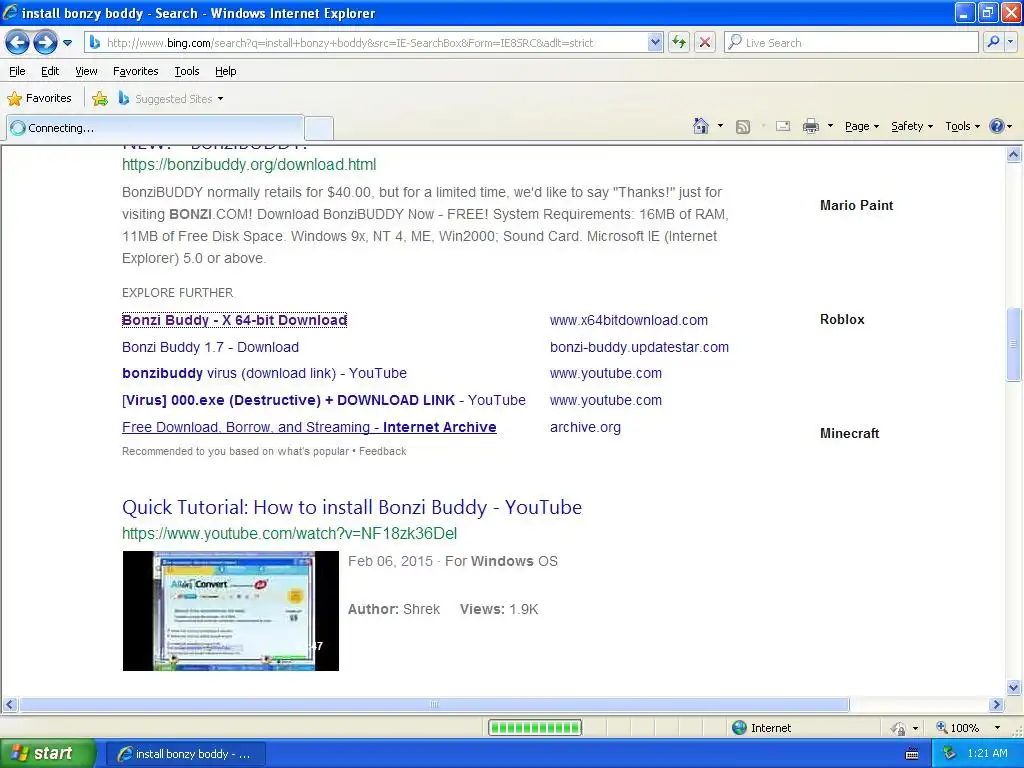Click vertical scrollbar up arrow

click(1014, 155)
